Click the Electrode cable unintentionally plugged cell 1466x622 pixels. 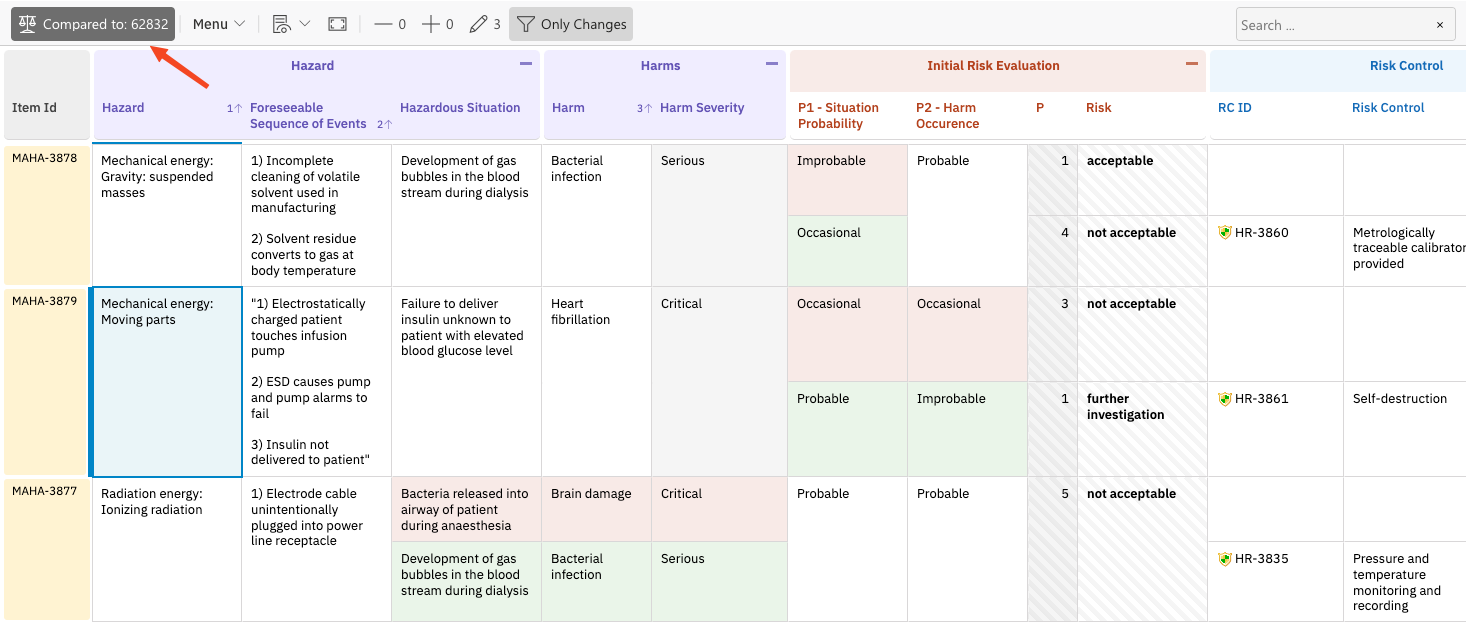pyautogui.click(x=316, y=548)
